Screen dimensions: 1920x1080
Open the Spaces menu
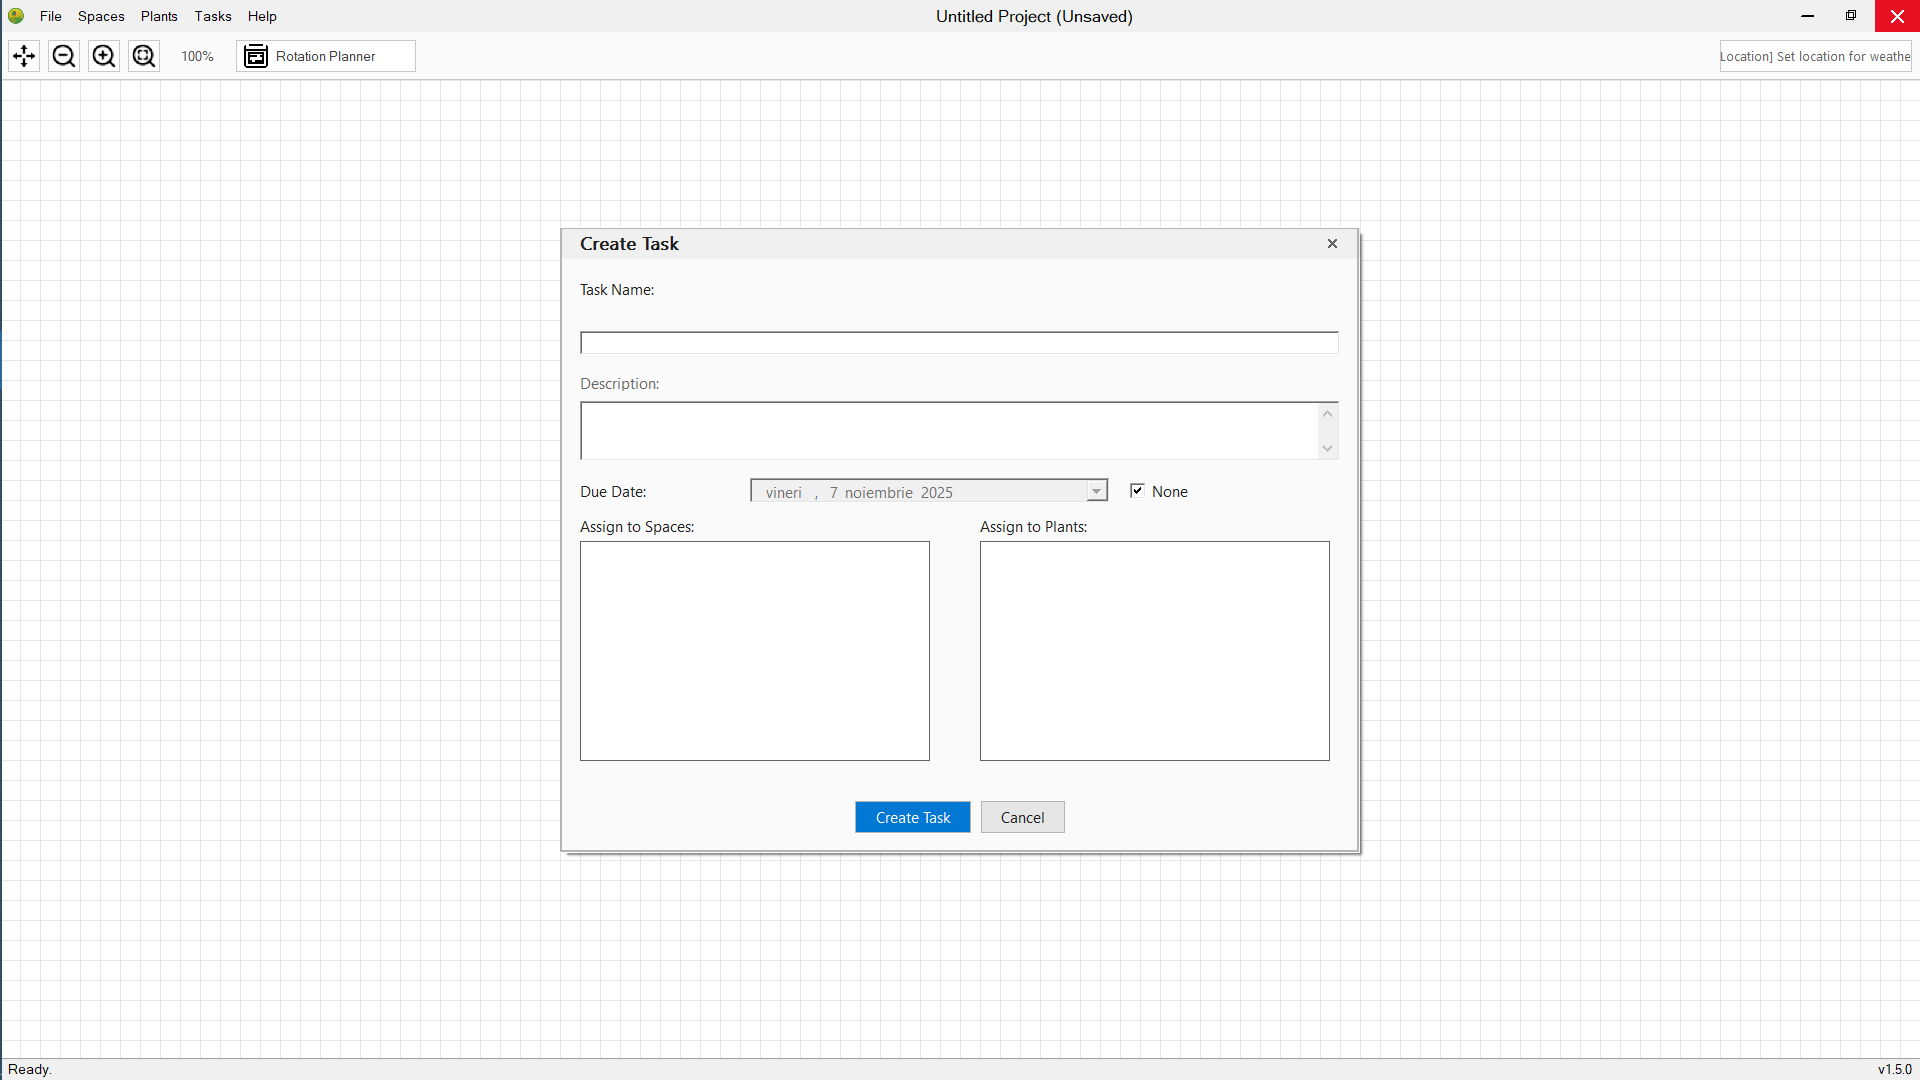click(x=101, y=16)
